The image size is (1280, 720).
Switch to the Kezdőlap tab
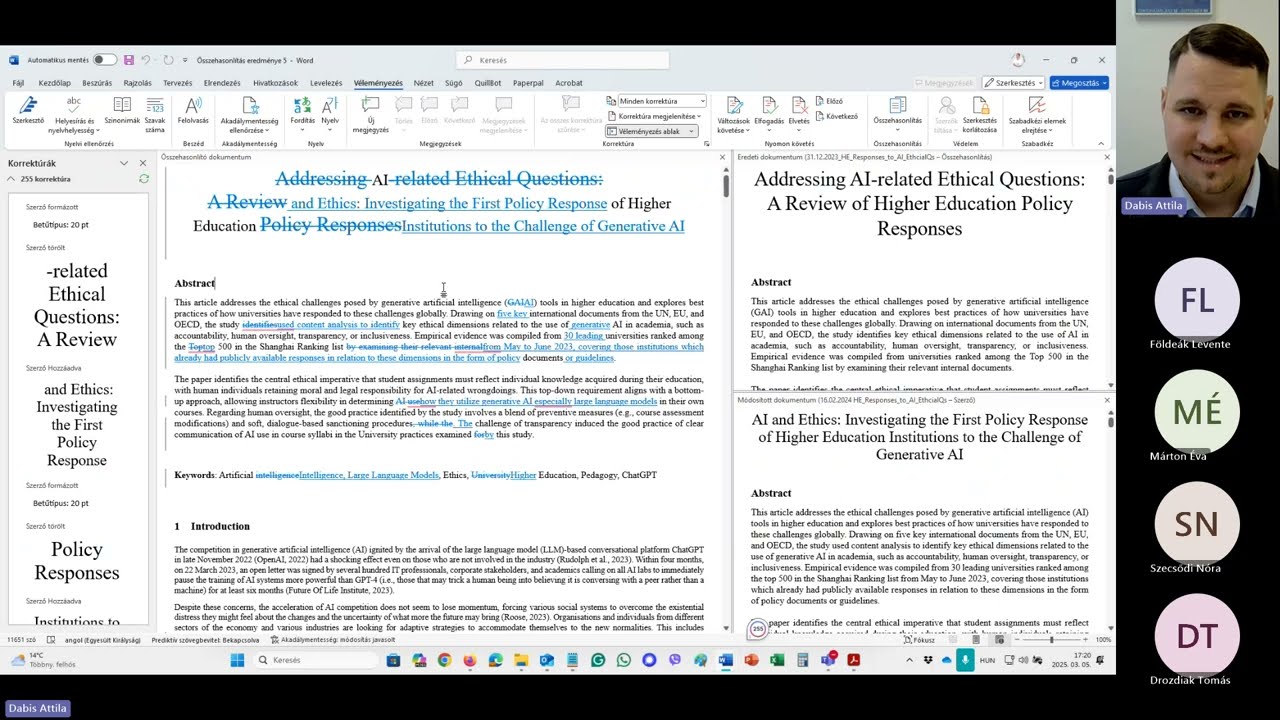54,83
